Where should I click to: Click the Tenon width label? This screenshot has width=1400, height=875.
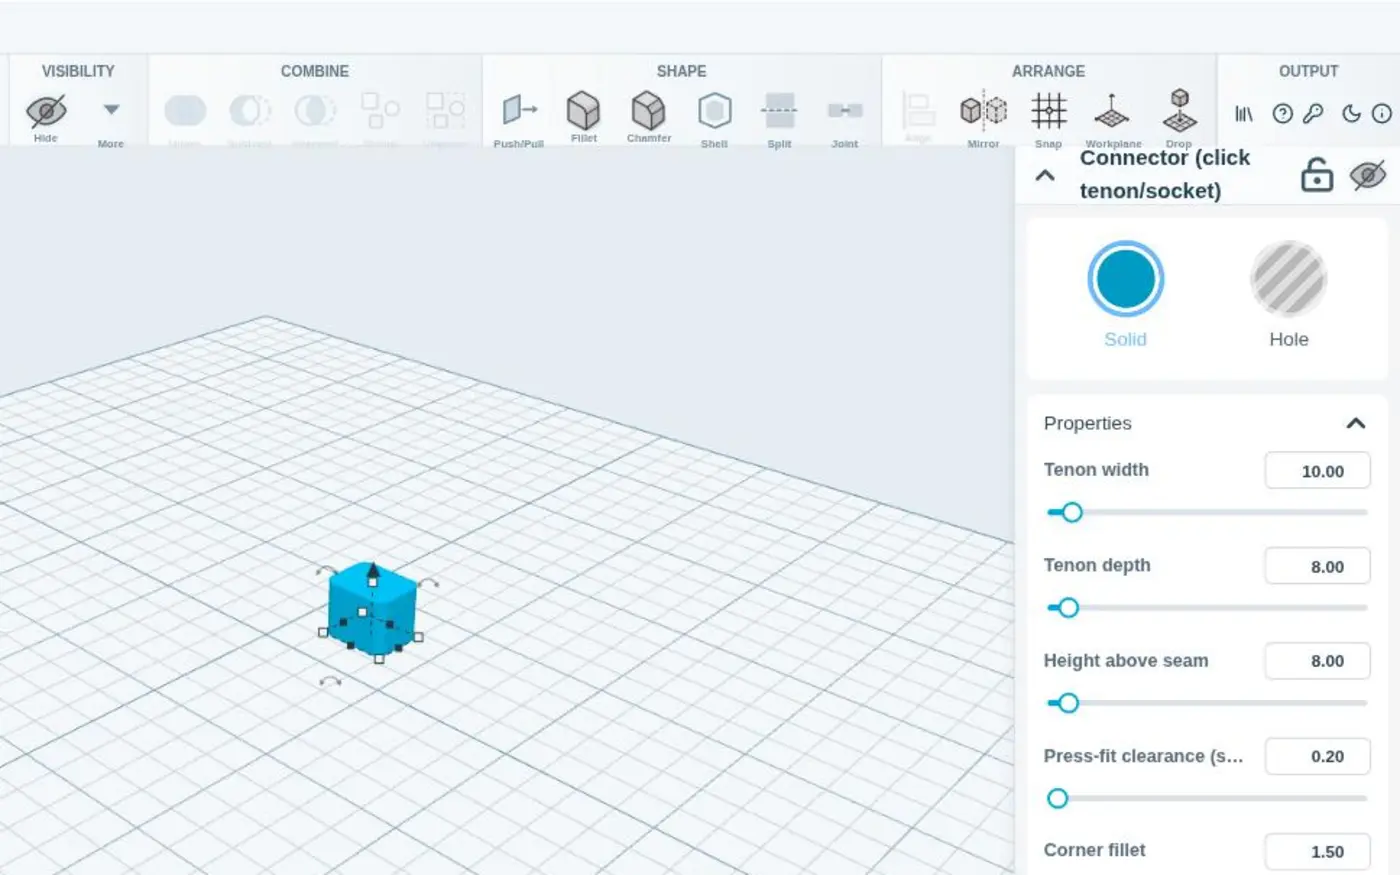1096,470
